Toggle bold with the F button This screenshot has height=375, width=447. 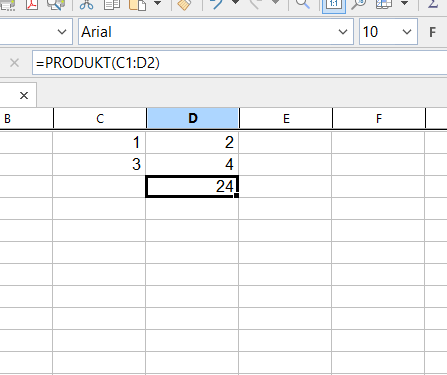tap(432, 32)
